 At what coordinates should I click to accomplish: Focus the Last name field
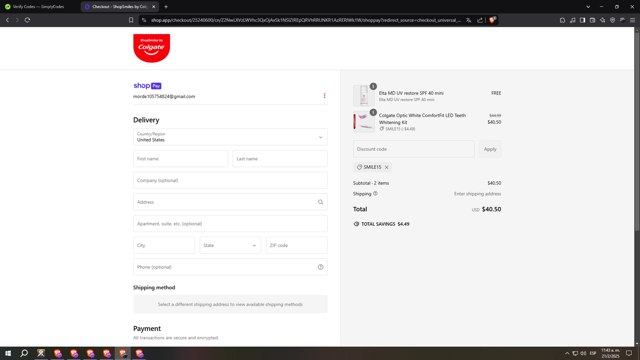click(x=280, y=159)
